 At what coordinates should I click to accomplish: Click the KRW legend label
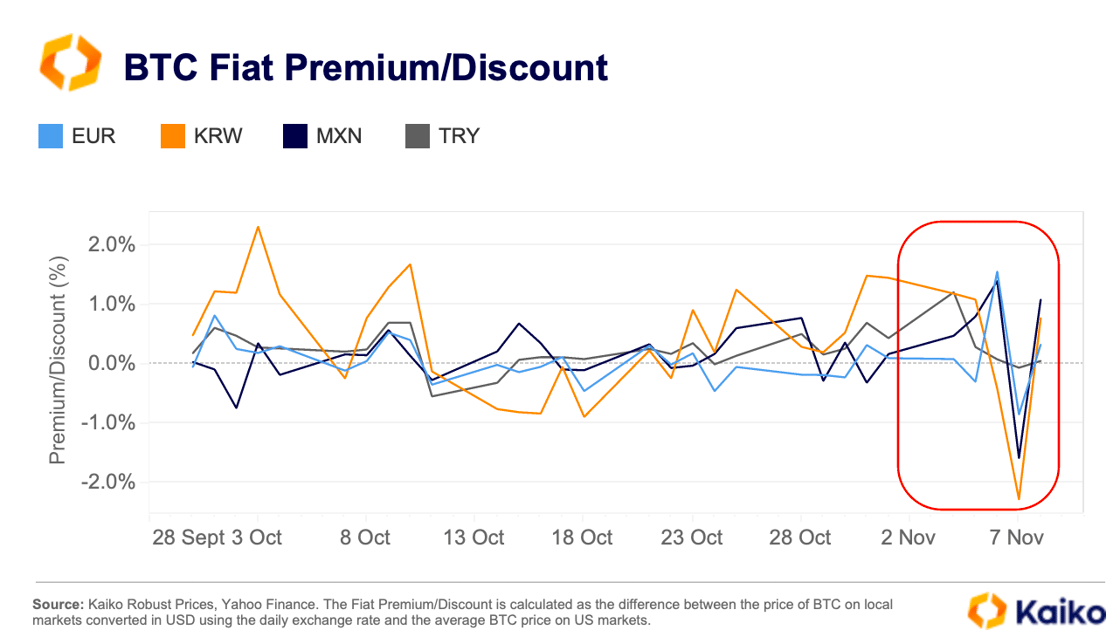217,136
